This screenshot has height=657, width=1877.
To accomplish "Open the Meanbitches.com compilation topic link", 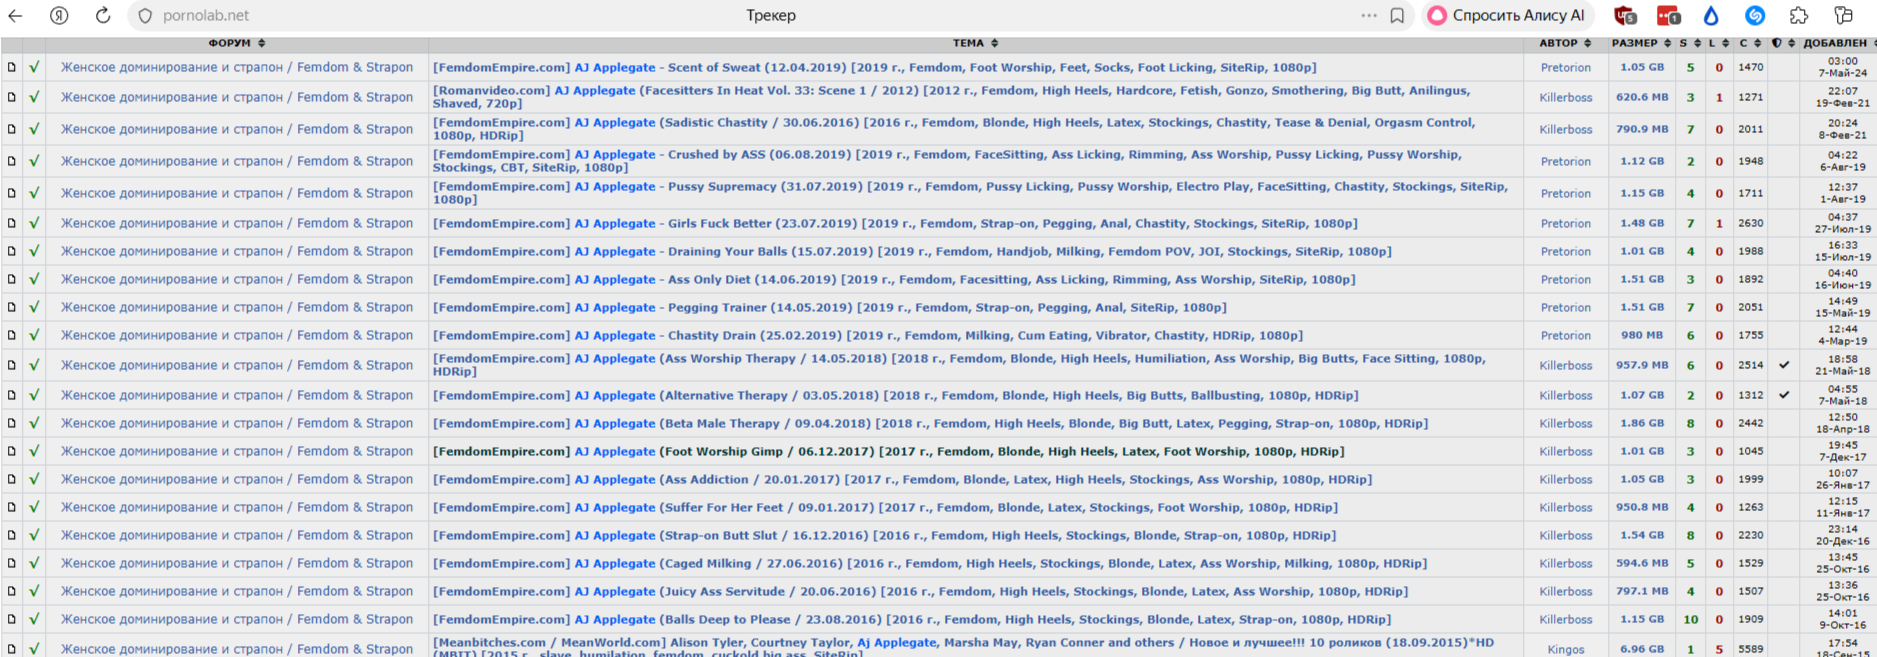I will [x=963, y=648].
